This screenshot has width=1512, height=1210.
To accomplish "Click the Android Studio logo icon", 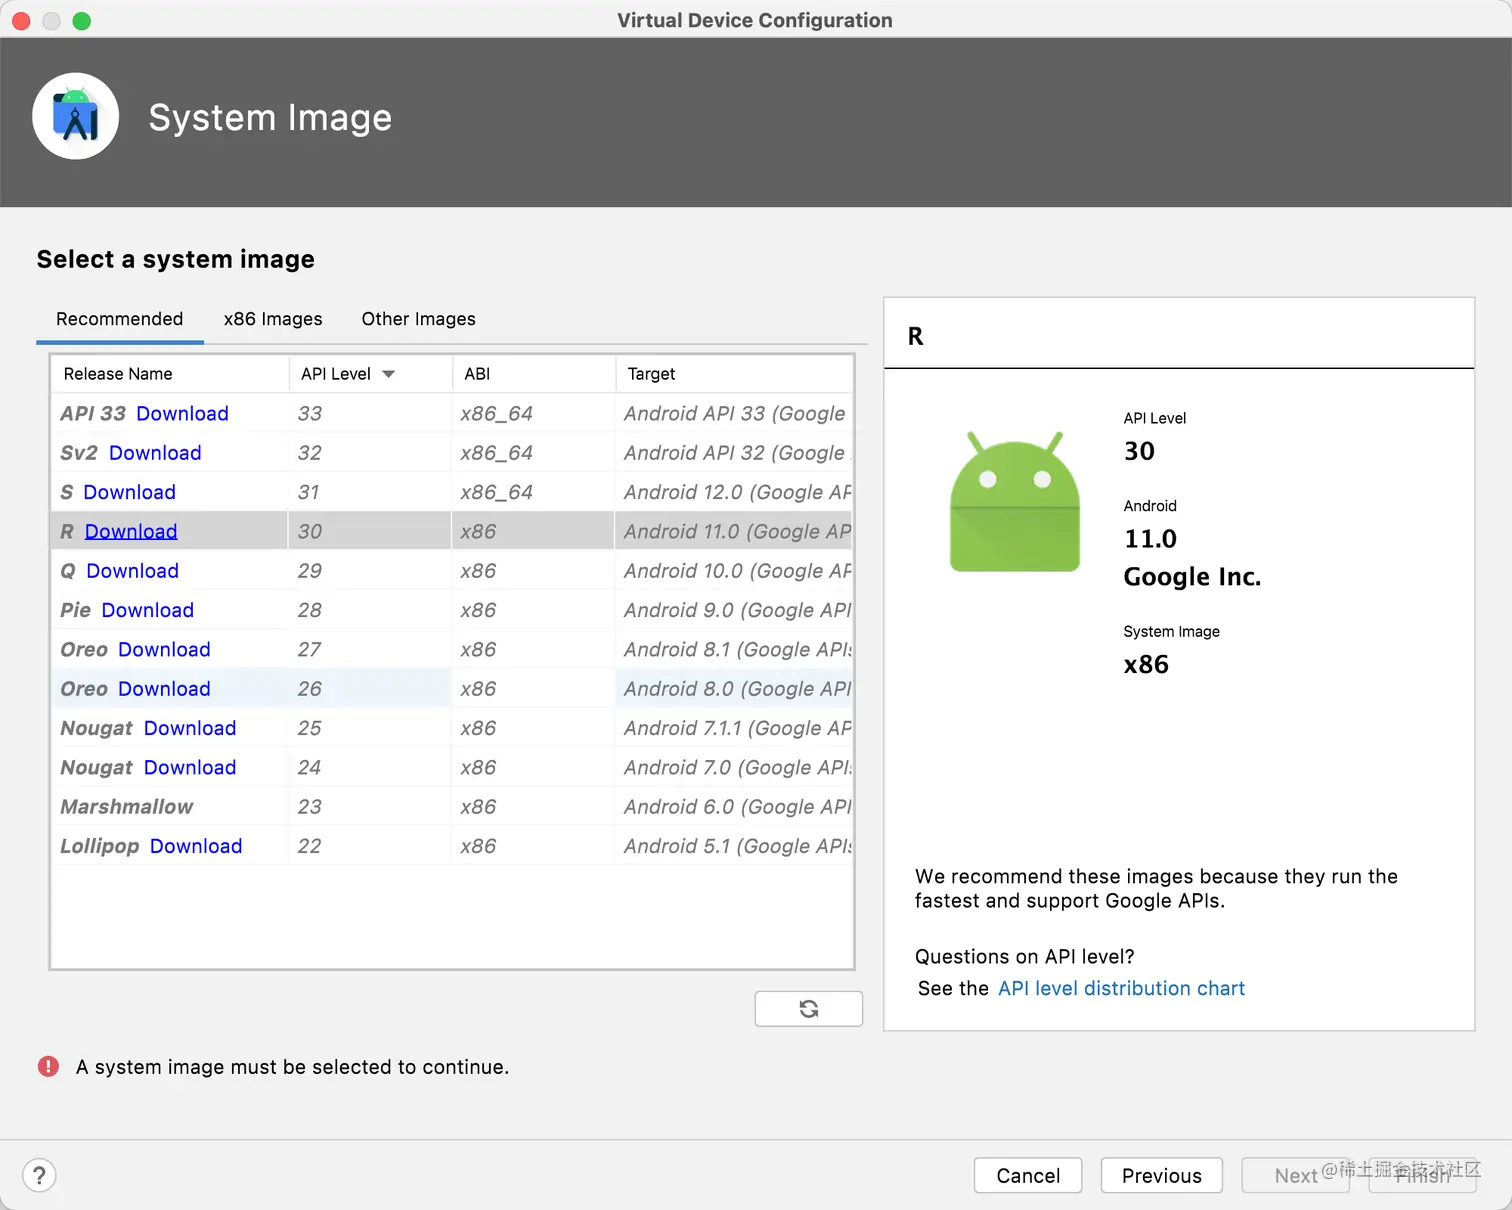I will coord(76,116).
